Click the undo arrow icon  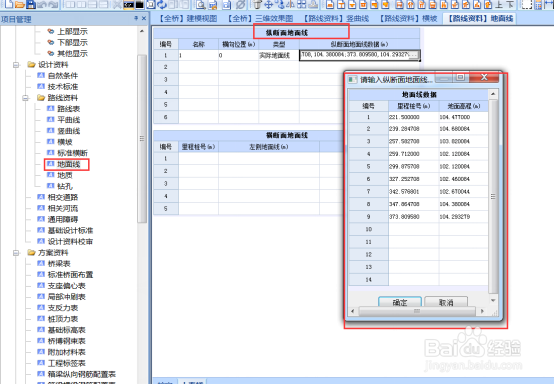coord(42,4)
